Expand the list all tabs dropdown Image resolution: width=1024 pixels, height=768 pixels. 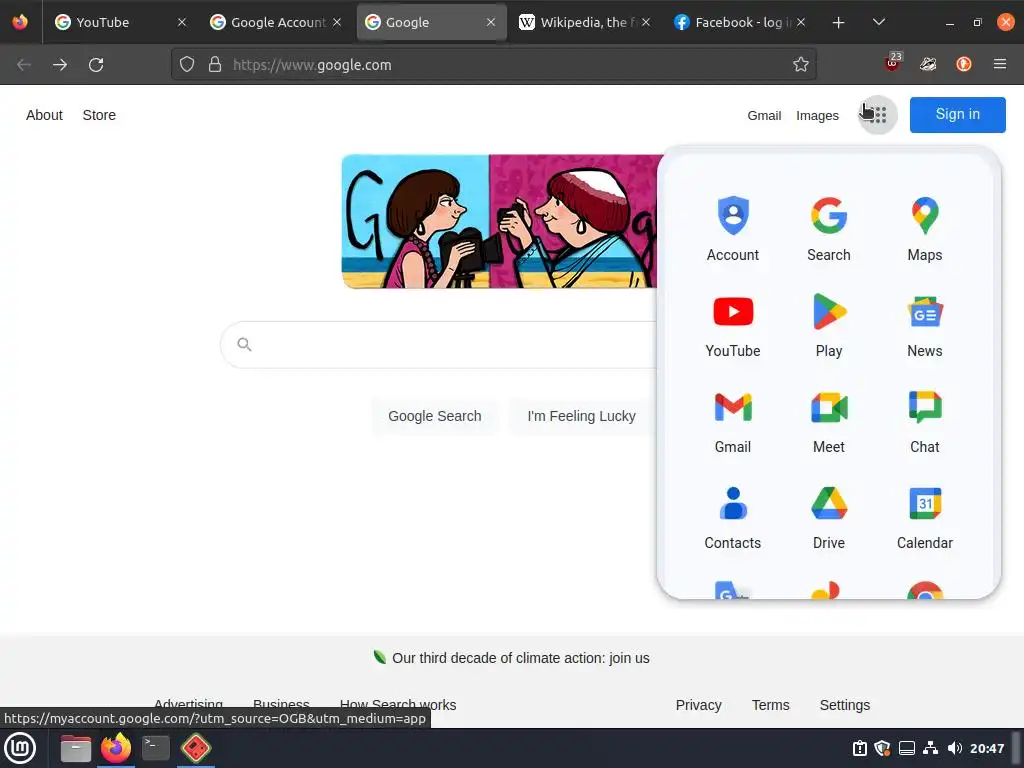pyautogui.click(x=878, y=22)
